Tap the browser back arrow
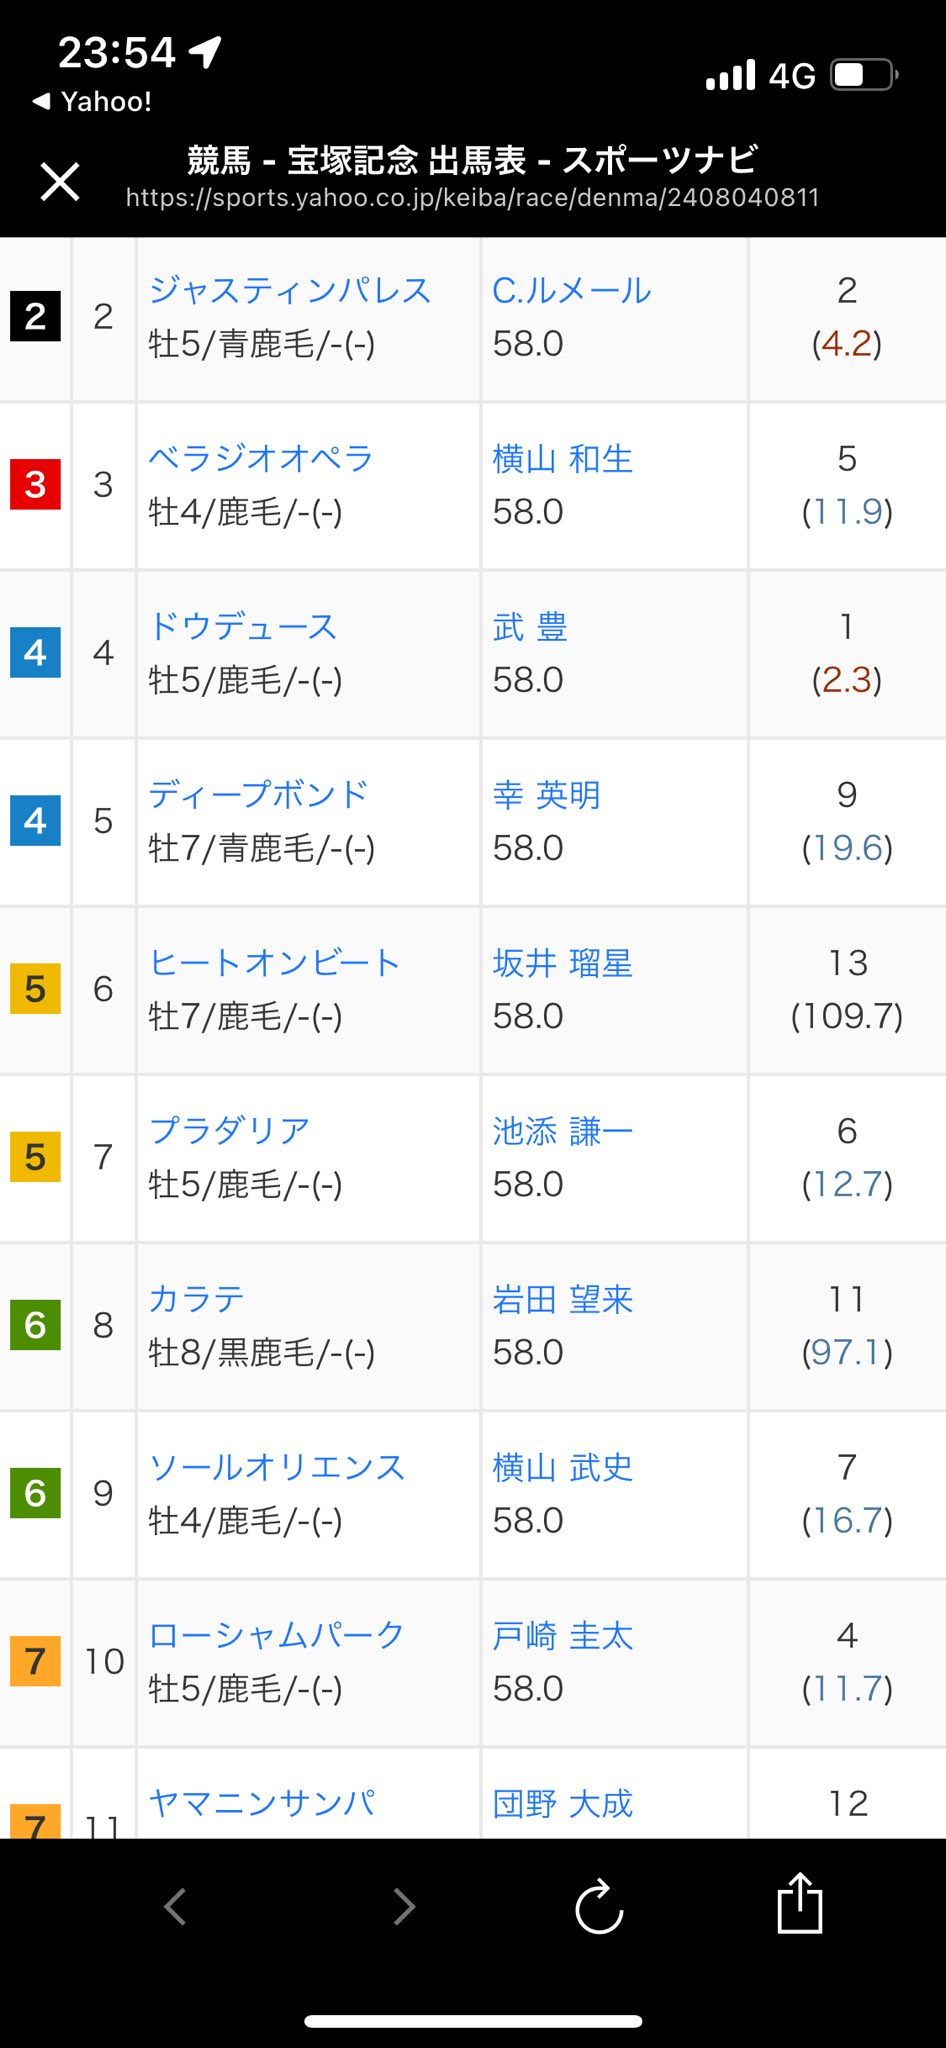 [x=176, y=1906]
